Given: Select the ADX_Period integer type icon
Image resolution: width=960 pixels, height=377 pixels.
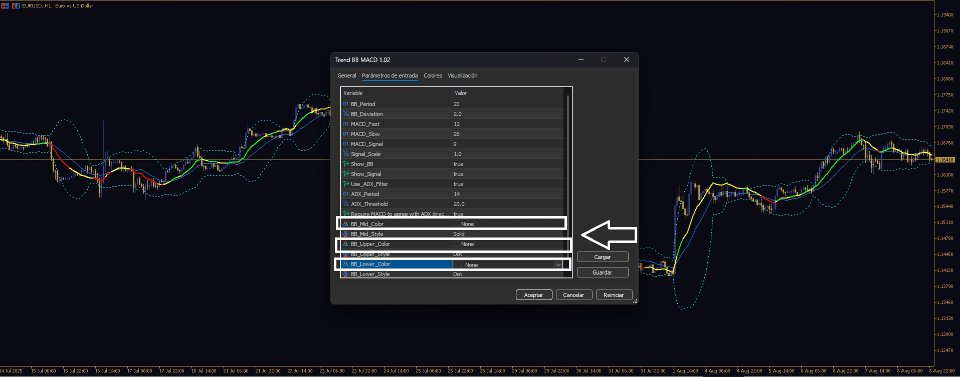Looking at the screenshot, I should [x=346, y=194].
